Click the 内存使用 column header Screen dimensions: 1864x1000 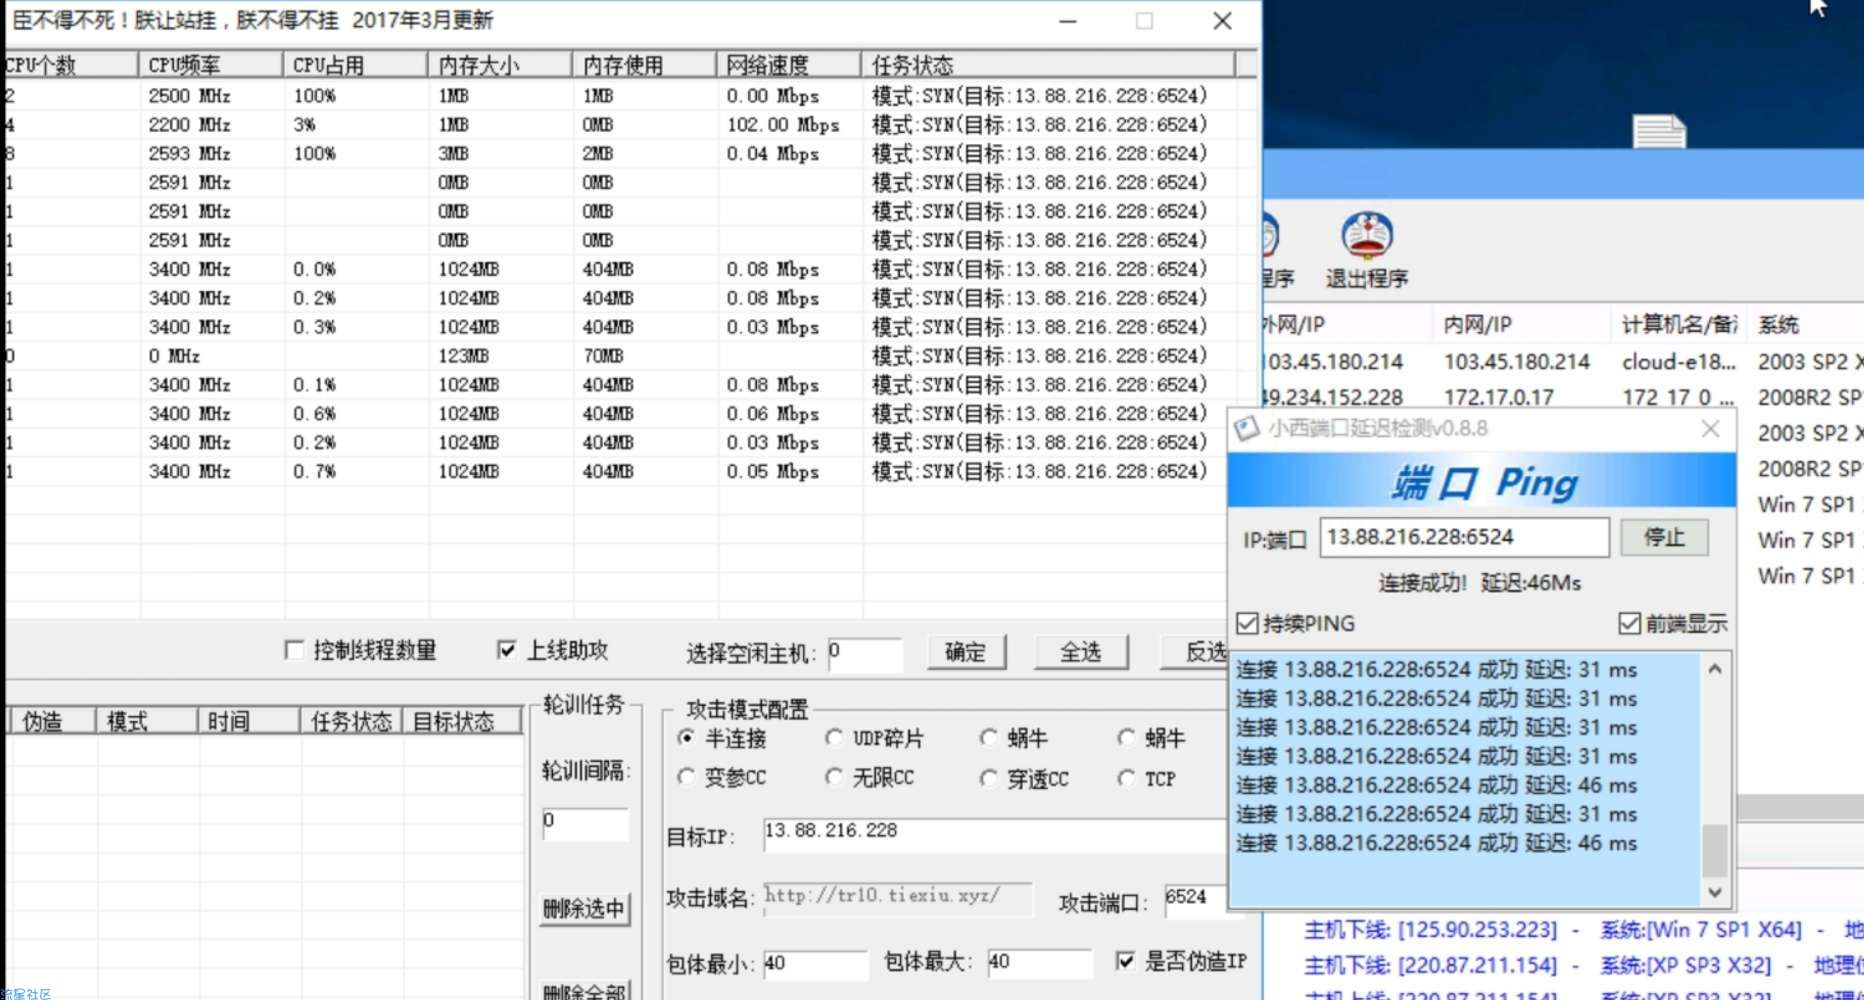coord(644,65)
